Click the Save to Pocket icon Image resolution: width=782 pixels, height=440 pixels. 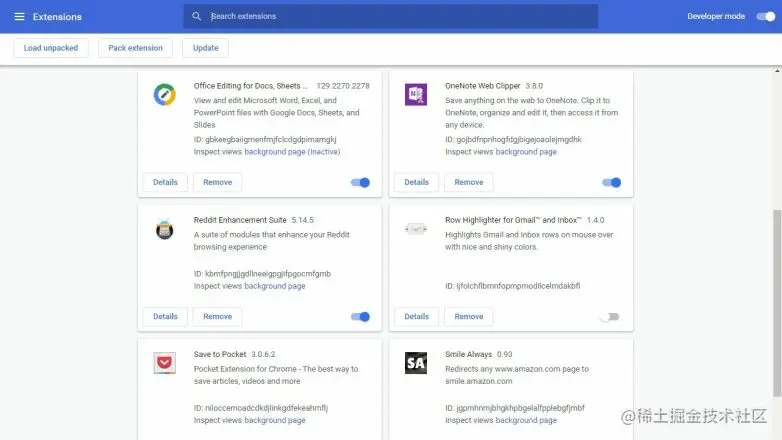pos(165,363)
